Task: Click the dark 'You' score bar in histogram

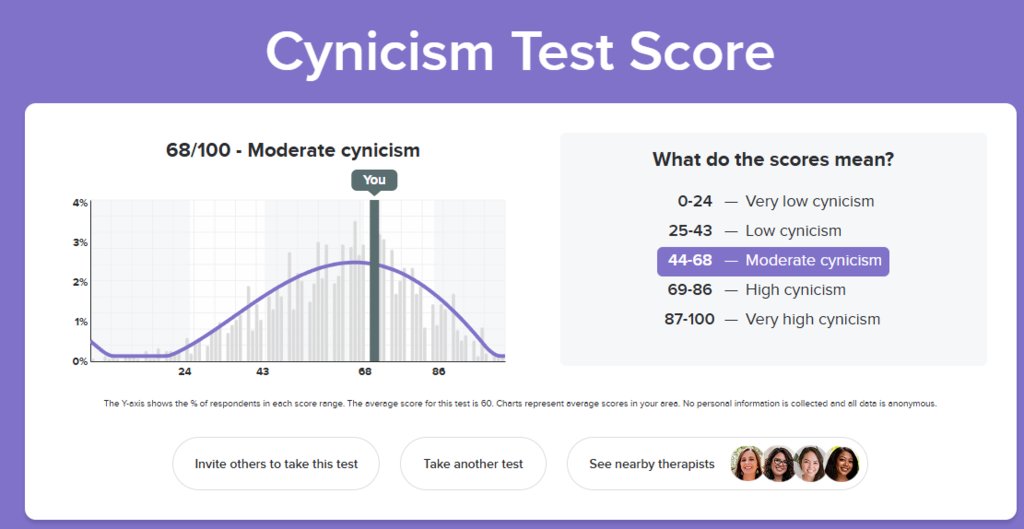Action: coord(374,281)
